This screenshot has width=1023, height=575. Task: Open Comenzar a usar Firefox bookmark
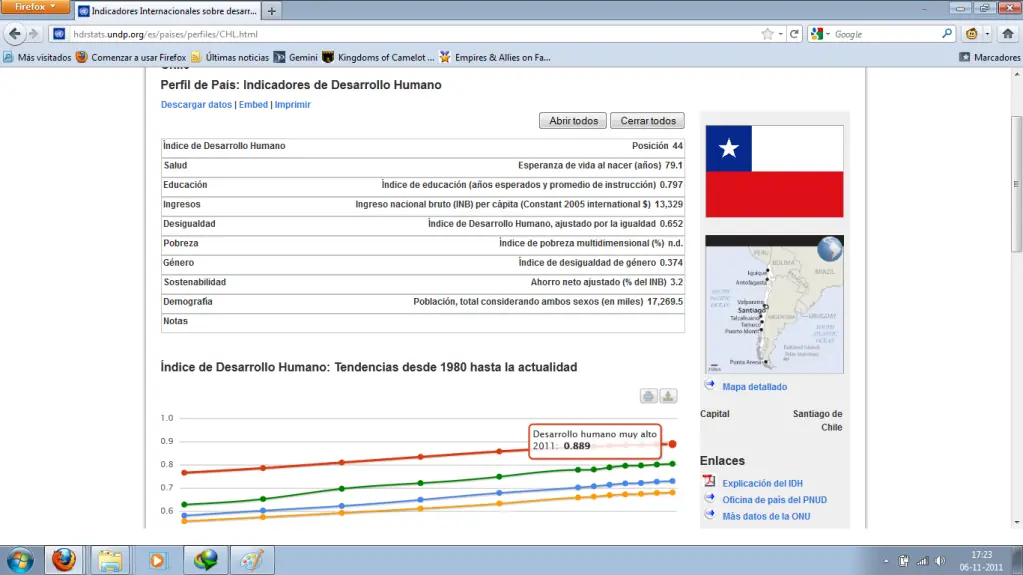[131, 57]
